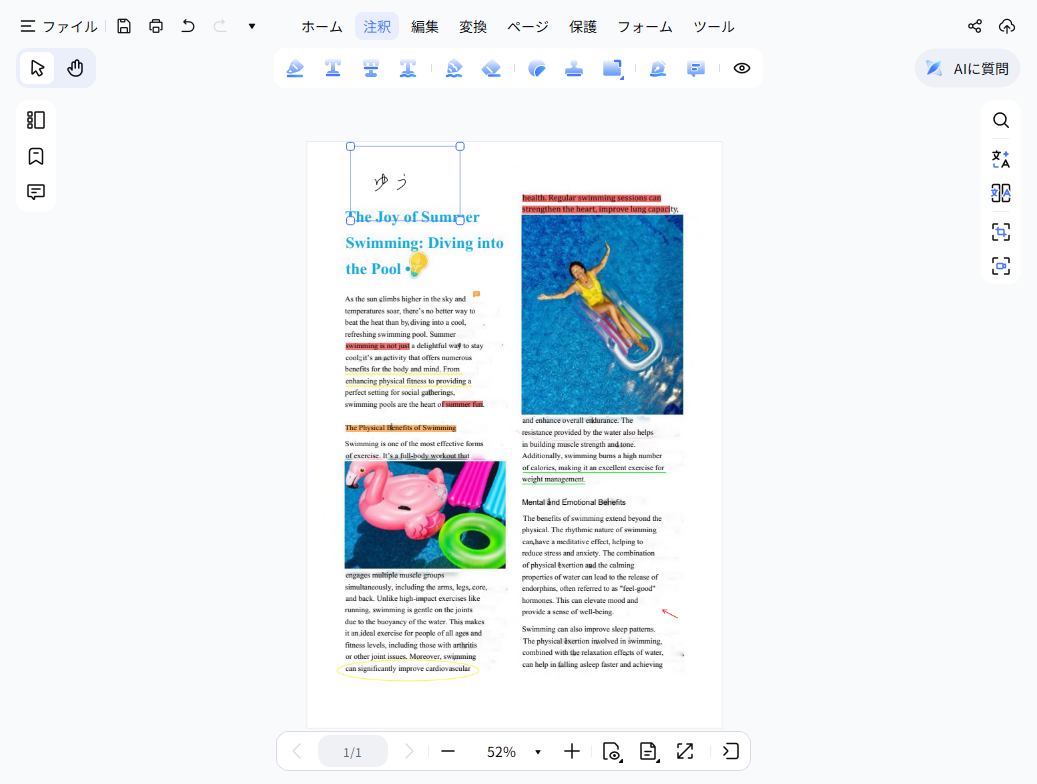Screen dimensions: 1037x784
Task: Open the translate document side-by-side icon
Action: pos(1001,193)
